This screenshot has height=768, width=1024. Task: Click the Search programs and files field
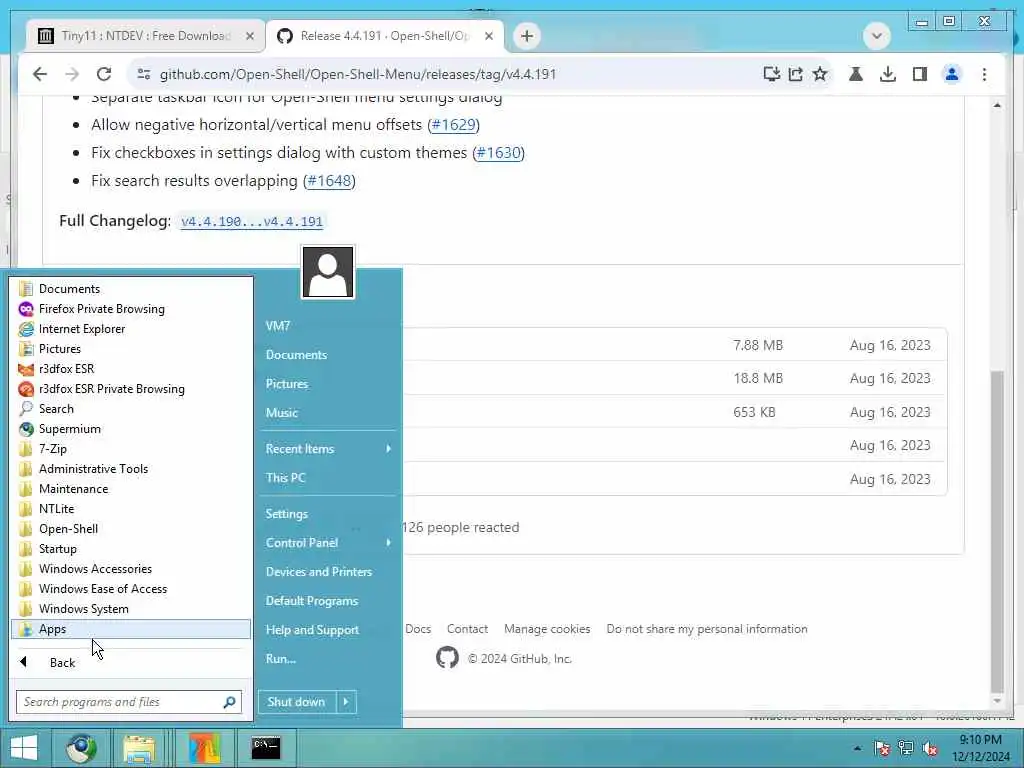point(129,702)
